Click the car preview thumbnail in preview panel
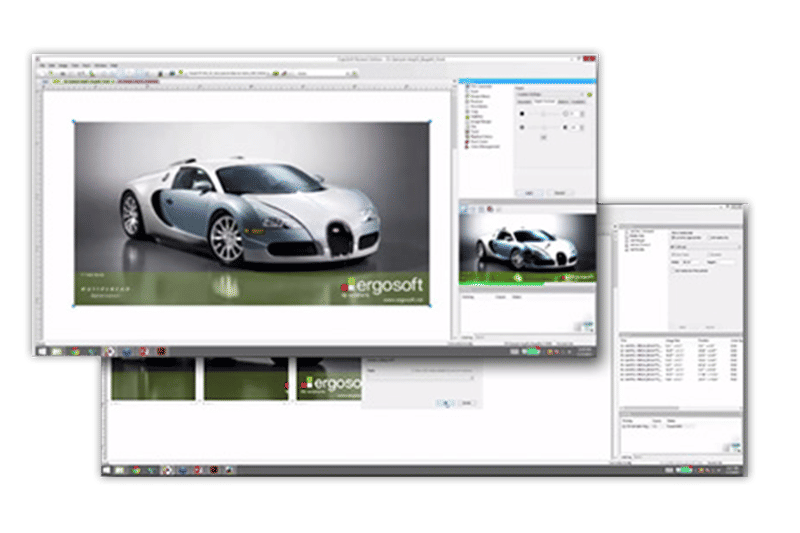 [528, 248]
